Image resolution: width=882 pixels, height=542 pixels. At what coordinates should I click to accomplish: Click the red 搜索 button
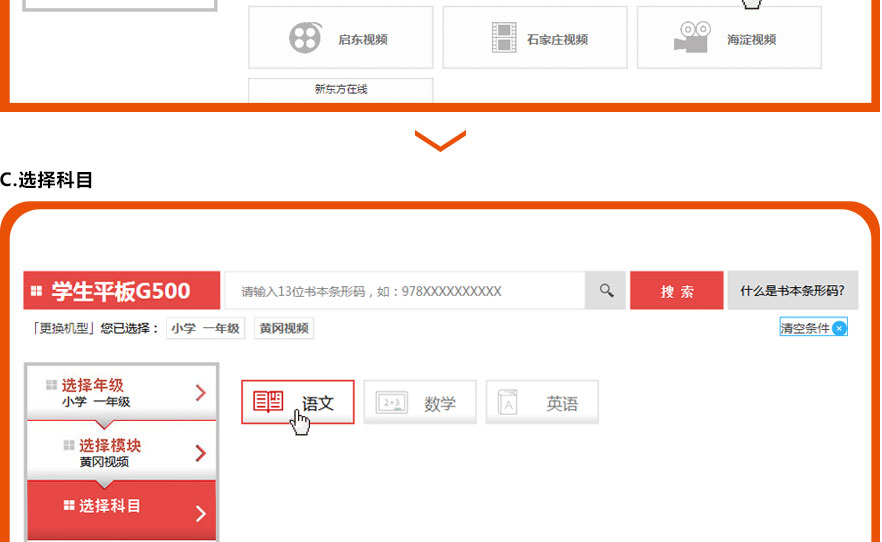[677, 291]
